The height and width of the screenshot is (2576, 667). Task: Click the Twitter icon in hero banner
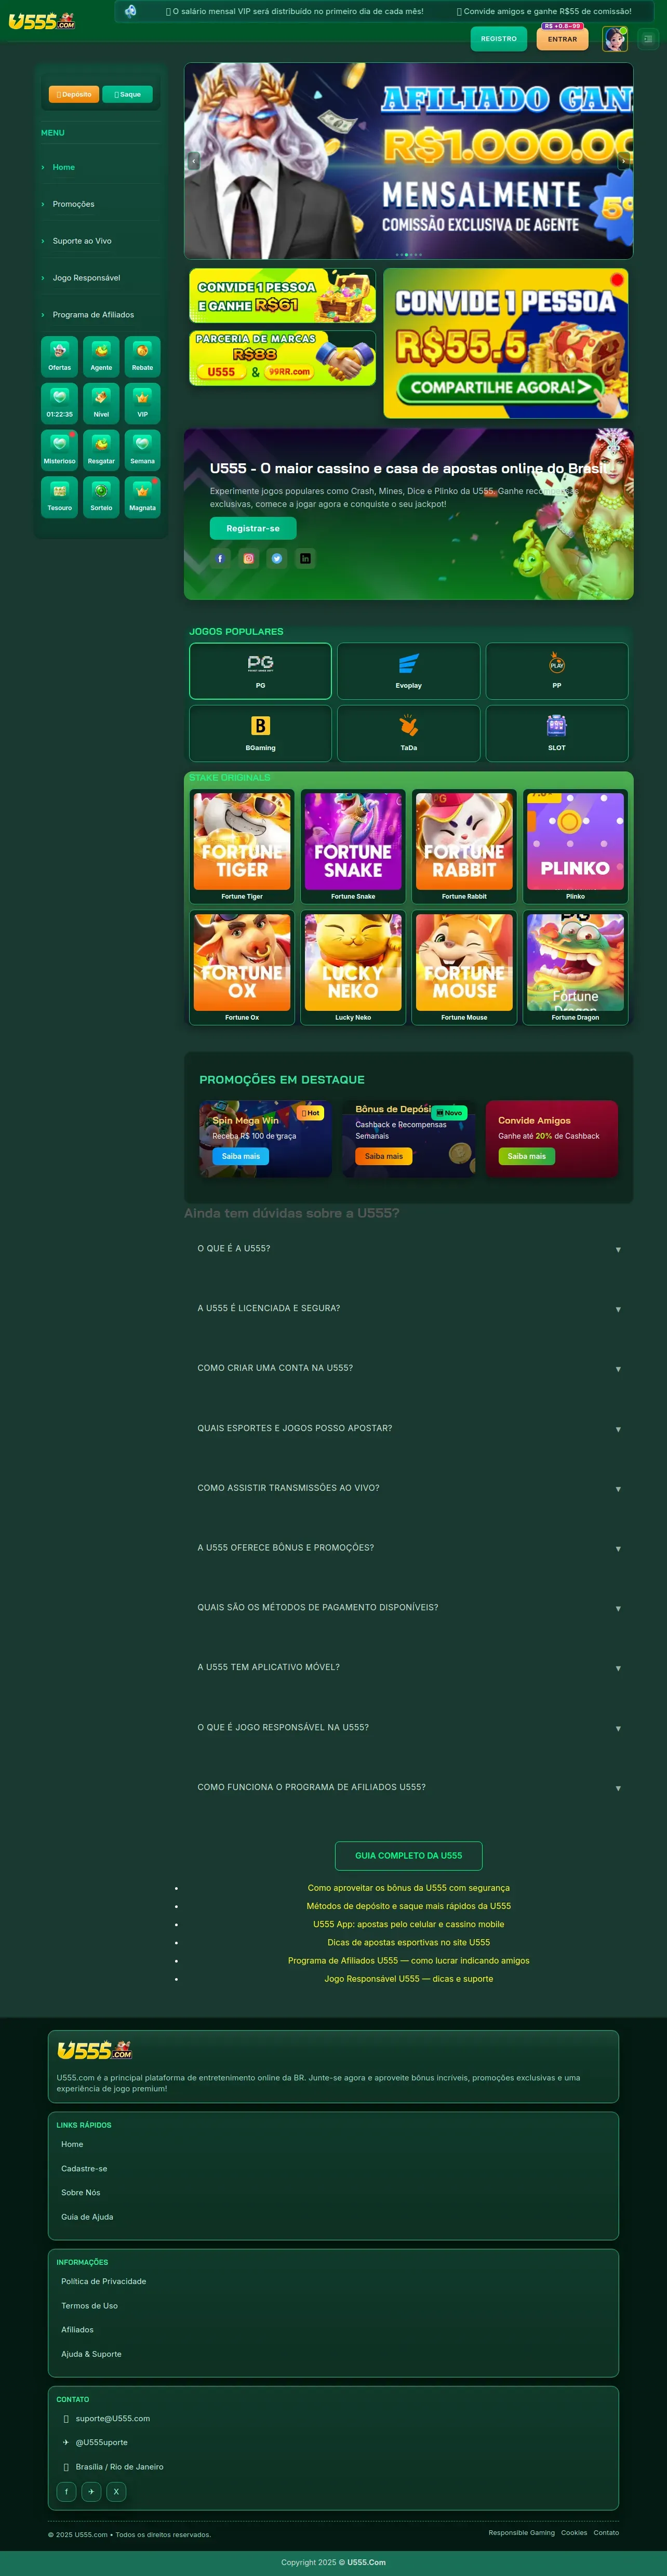coord(277,558)
